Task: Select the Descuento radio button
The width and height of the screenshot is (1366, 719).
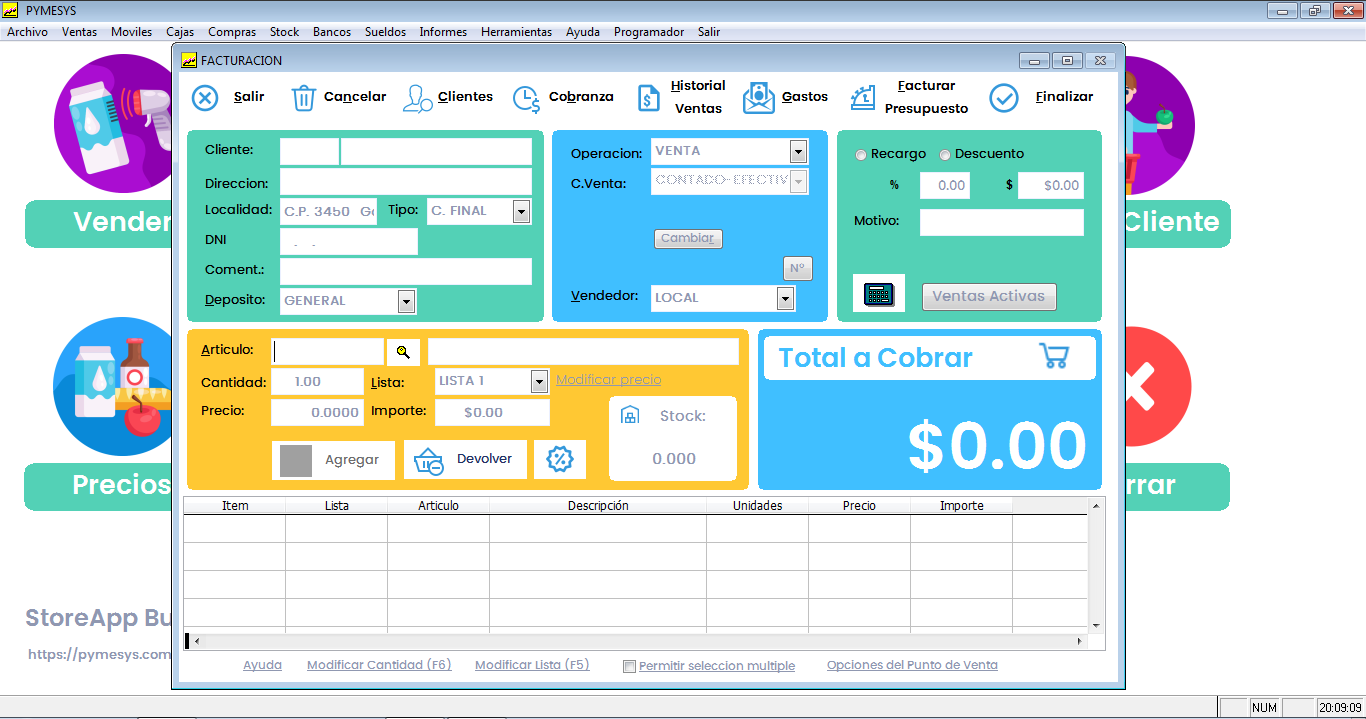Action: pyautogui.click(x=945, y=155)
